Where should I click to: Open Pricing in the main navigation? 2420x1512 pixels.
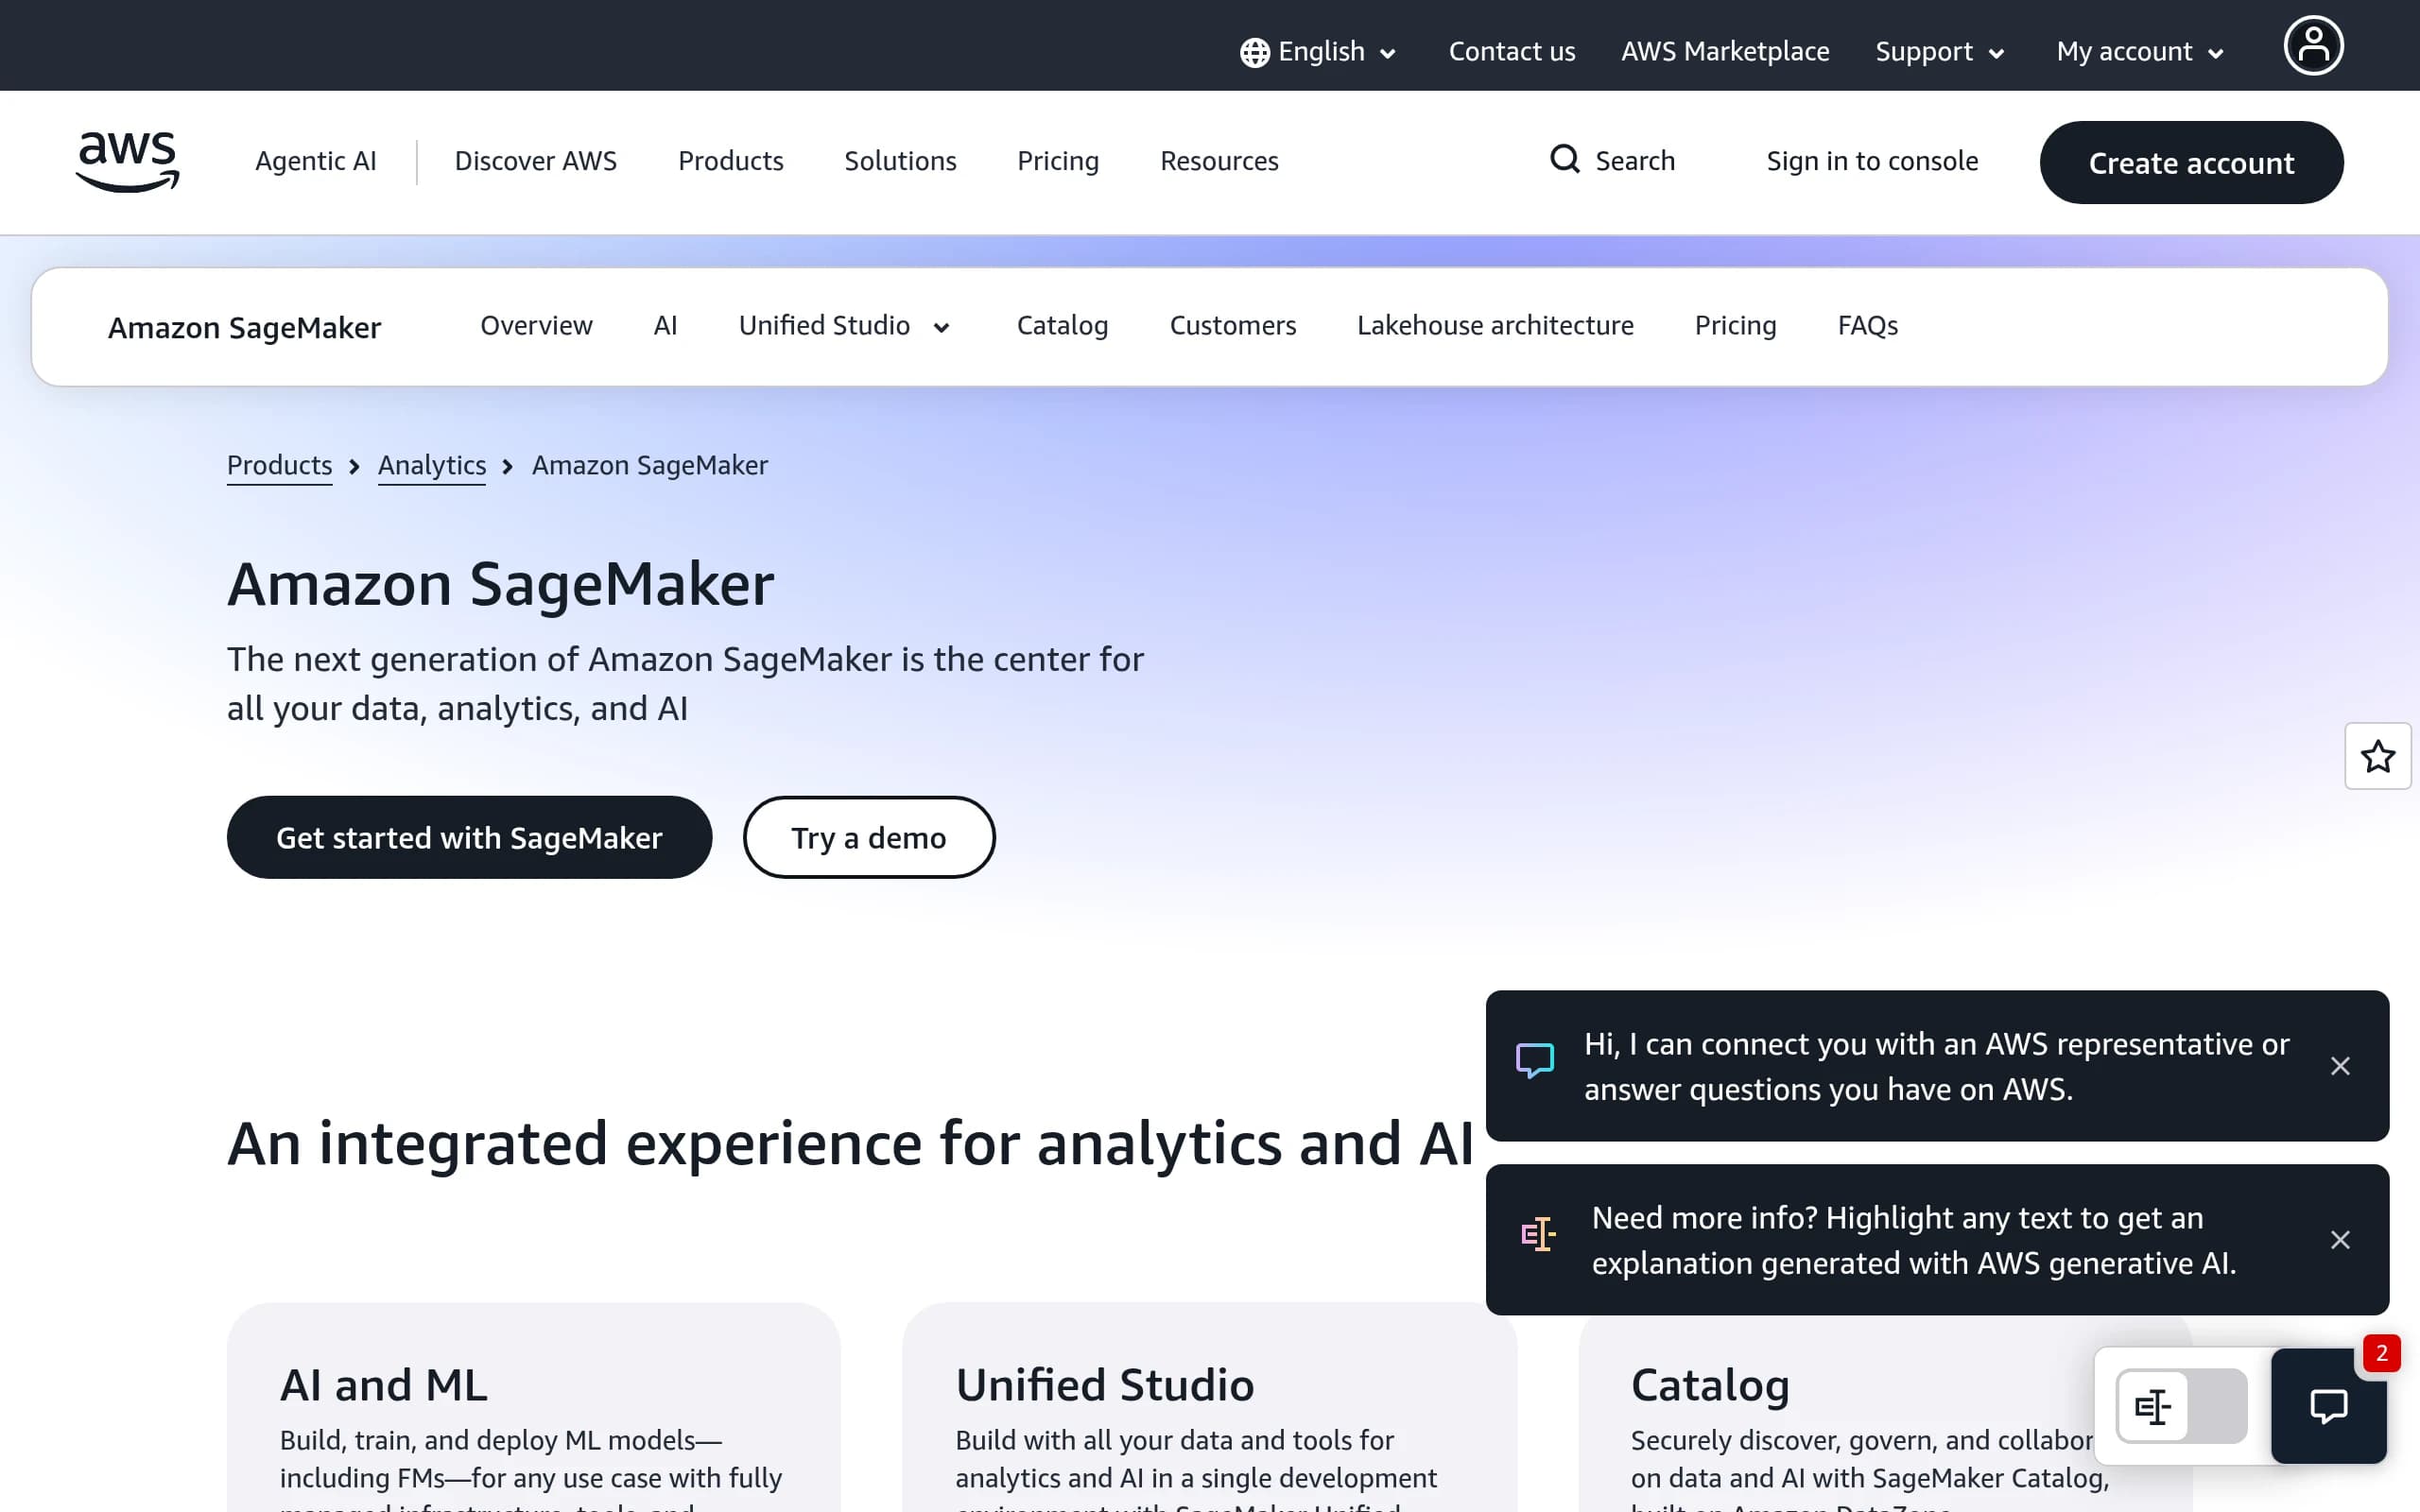click(x=1058, y=161)
